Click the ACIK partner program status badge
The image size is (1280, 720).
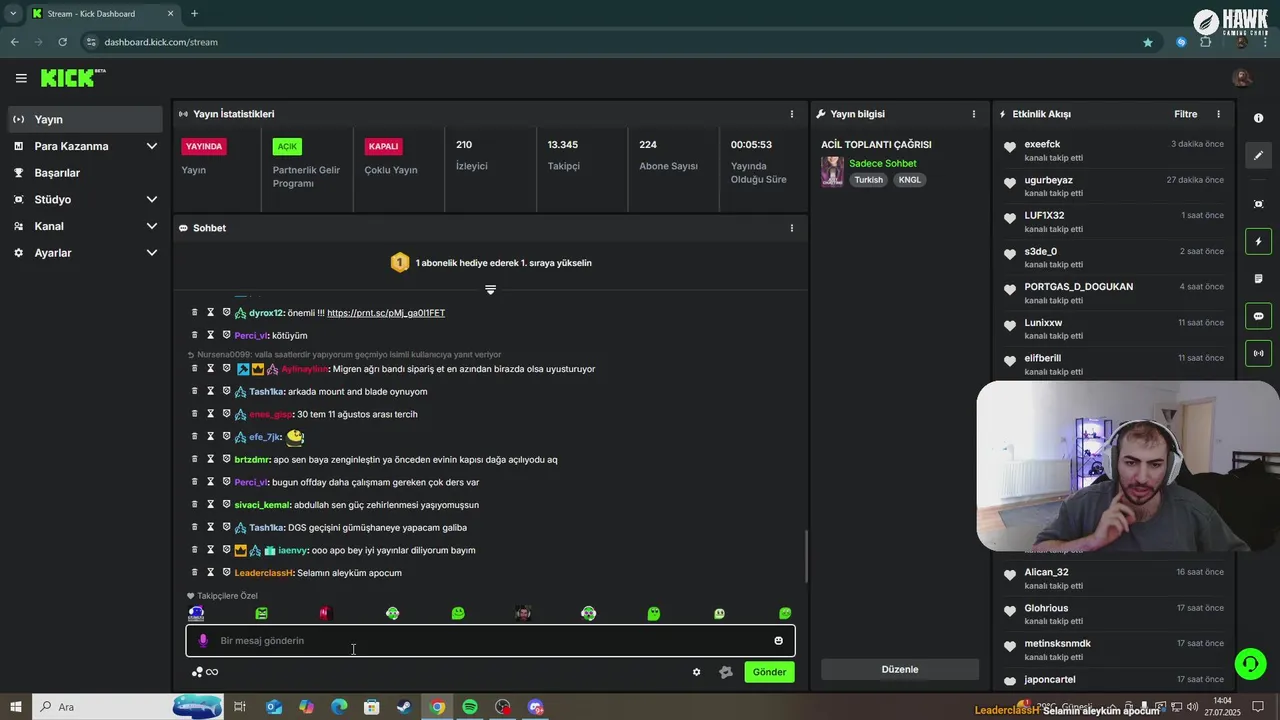(287, 146)
